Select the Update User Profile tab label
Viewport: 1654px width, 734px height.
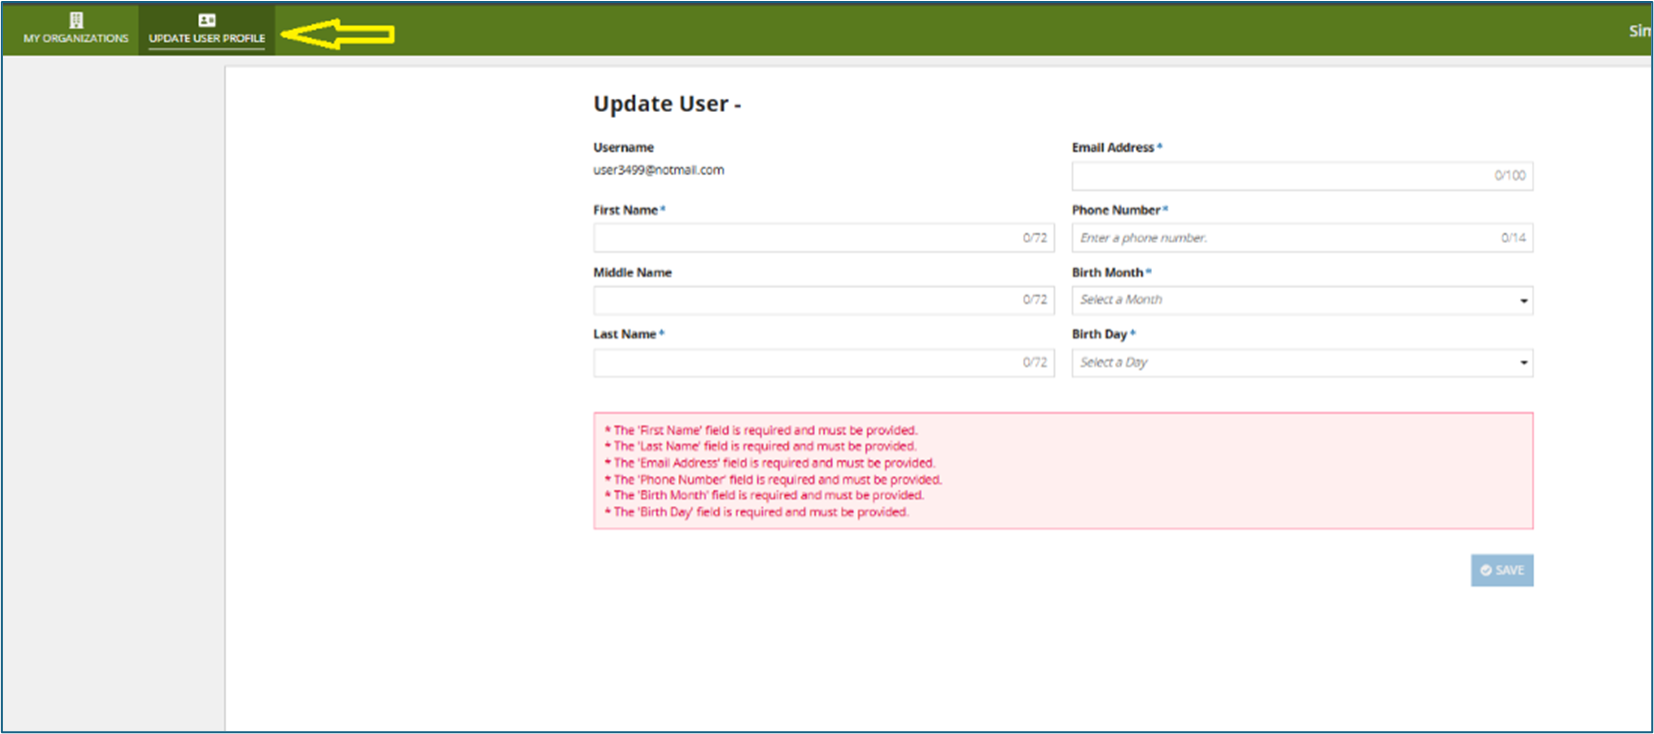(x=207, y=38)
